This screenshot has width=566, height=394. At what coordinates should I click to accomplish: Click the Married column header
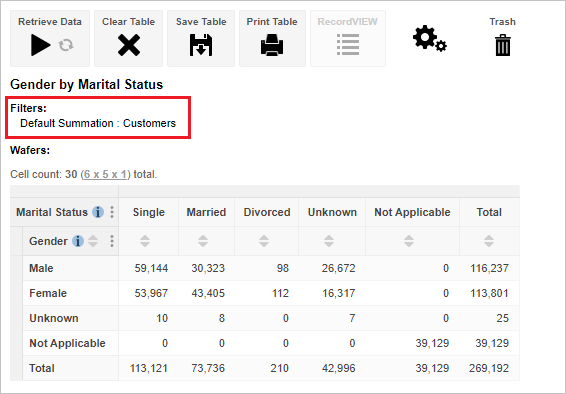click(x=206, y=212)
